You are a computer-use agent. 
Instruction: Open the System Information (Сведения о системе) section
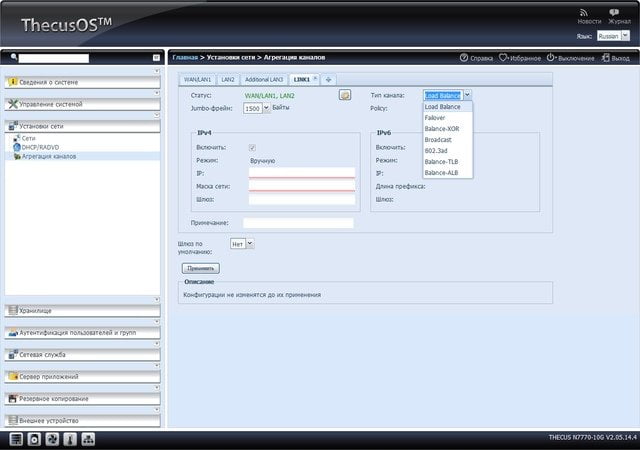(x=82, y=82)
